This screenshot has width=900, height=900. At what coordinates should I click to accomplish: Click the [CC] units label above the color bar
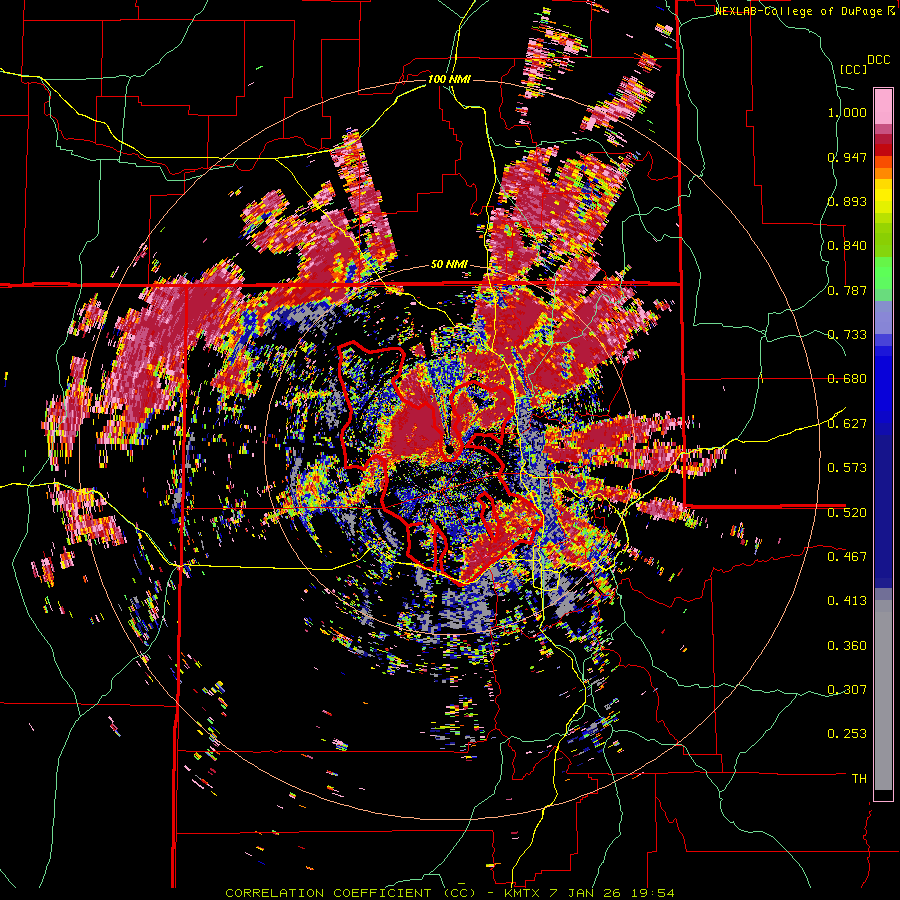pos(853,69)
